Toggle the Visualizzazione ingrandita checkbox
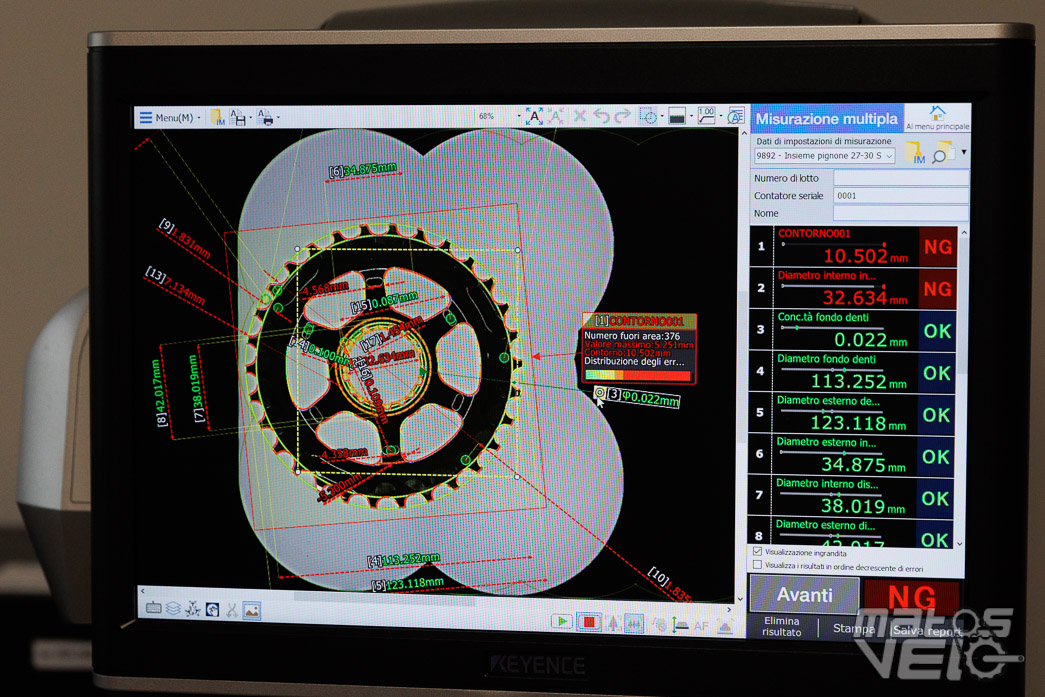 click(x=757, y=552)
